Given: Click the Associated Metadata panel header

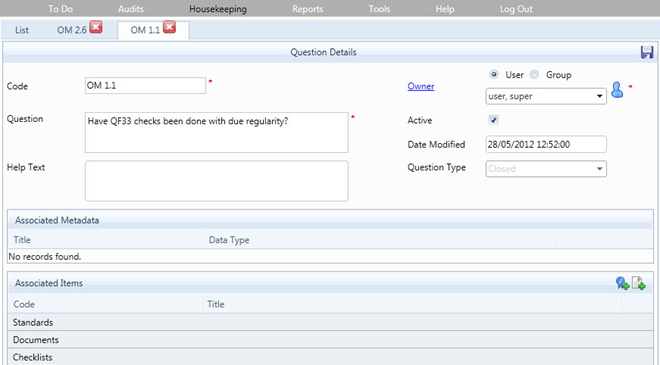Looking at the screenshot, I should (x=330, y=220).
